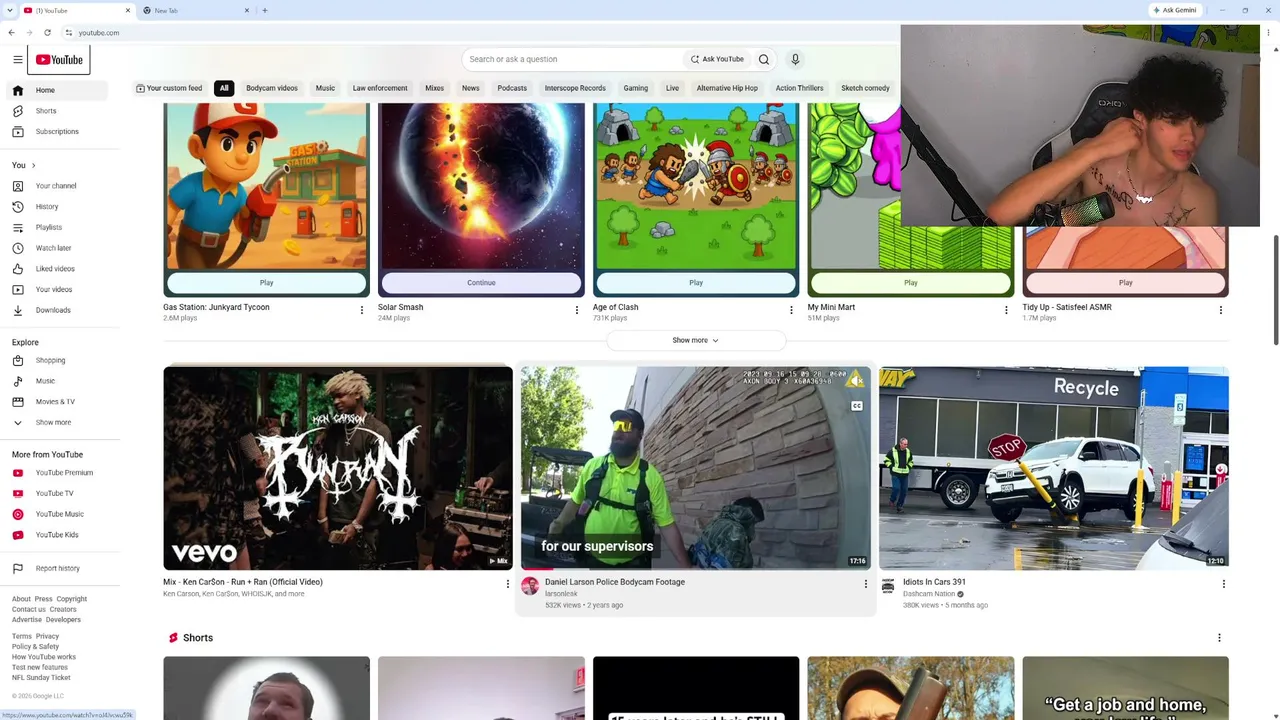The width and height of the screenshot is (1280, 720).
Task: Open options menu for Daniel Larson video
Action: pos(866,584)
